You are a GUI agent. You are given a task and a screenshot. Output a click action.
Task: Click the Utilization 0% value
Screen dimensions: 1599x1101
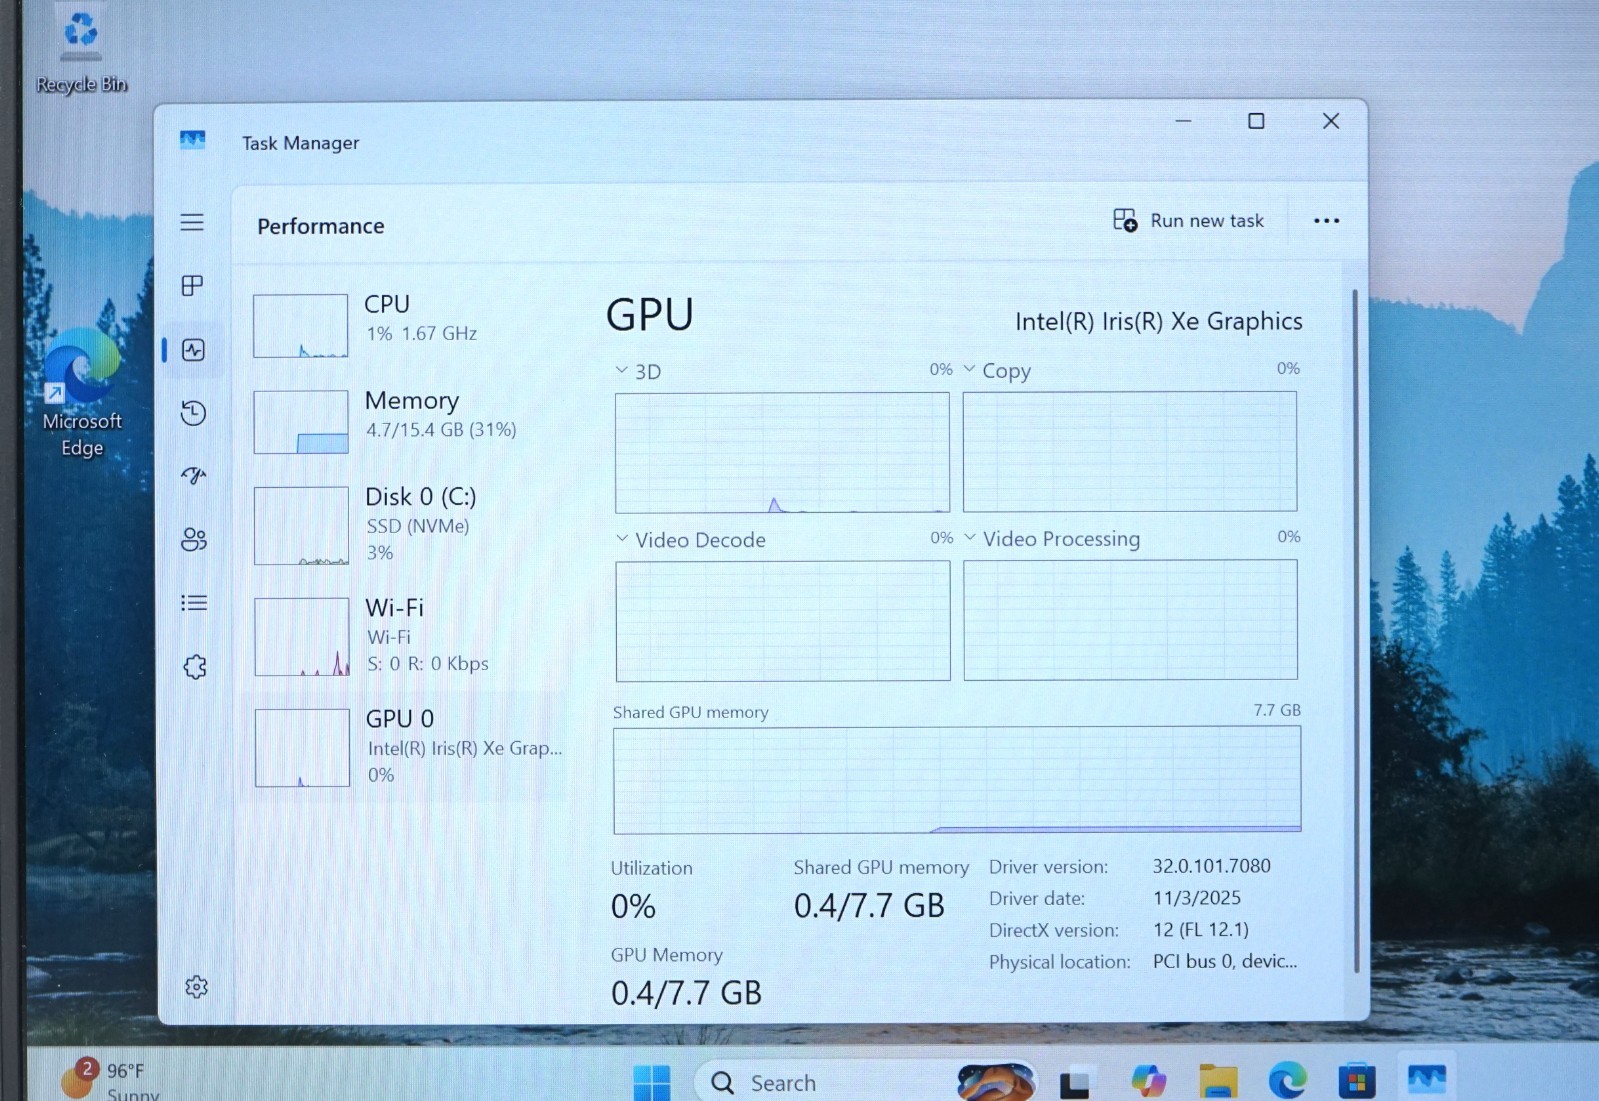633,907
